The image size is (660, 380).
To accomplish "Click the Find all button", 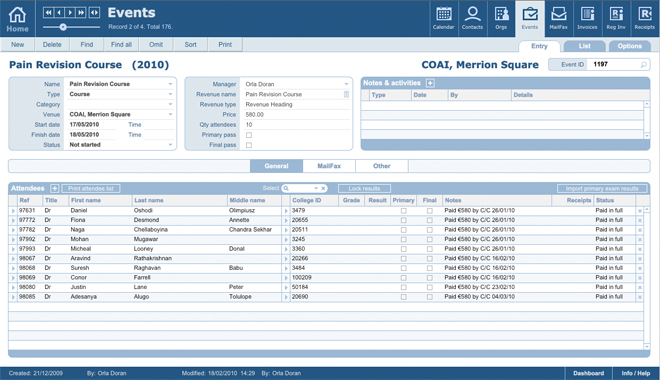I will click(121, 45).
